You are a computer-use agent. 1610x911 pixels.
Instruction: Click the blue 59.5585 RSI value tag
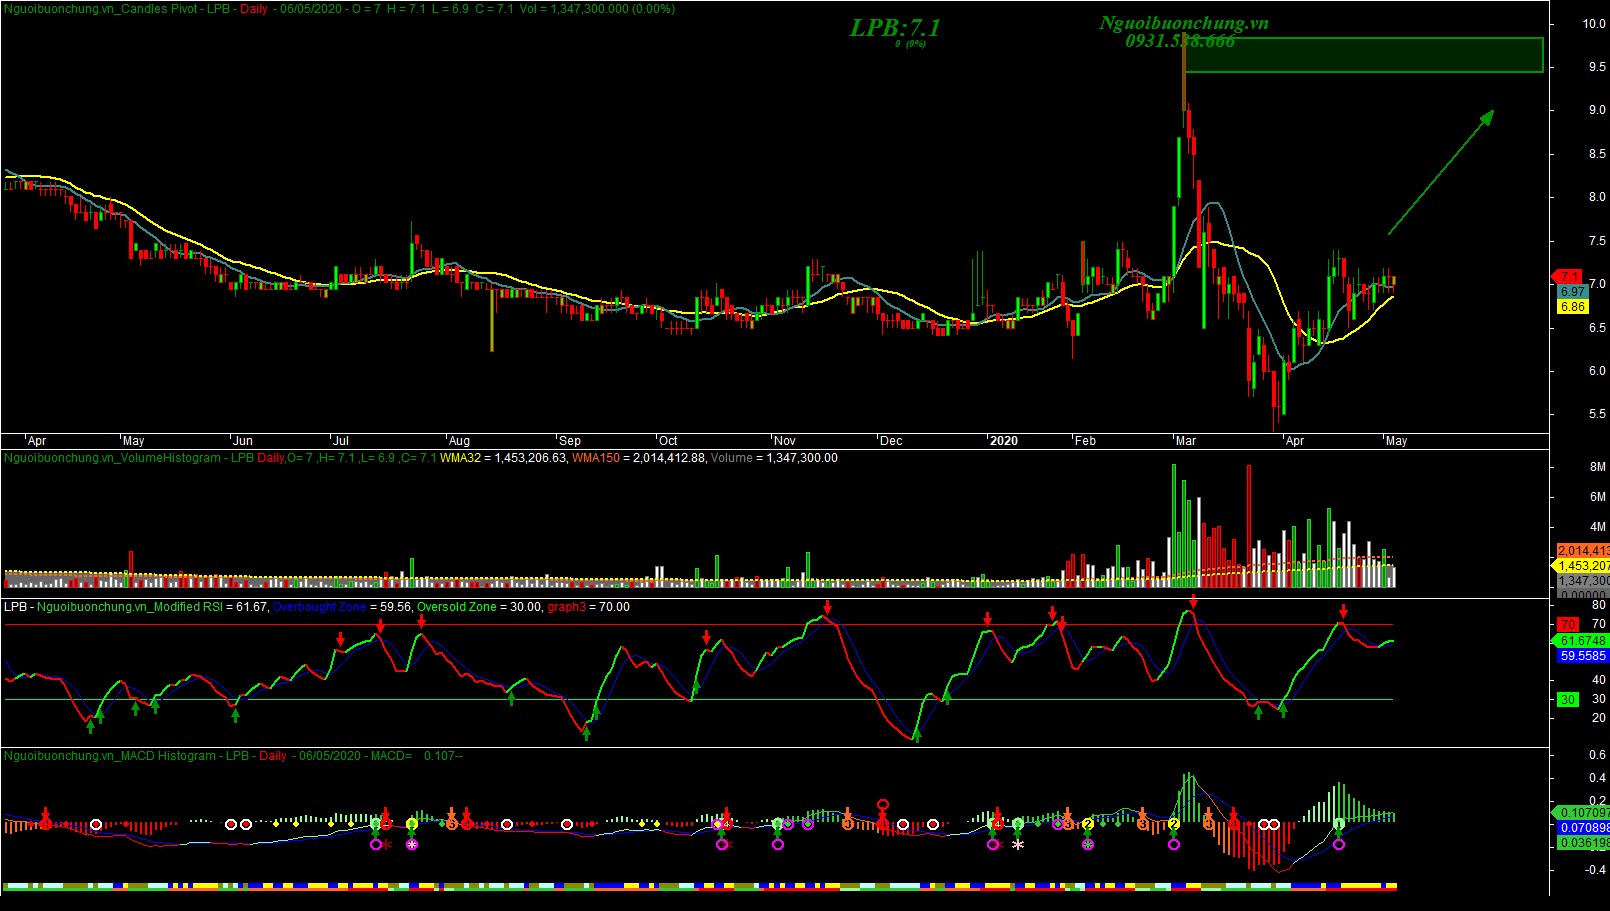[x=1582, y=656]
